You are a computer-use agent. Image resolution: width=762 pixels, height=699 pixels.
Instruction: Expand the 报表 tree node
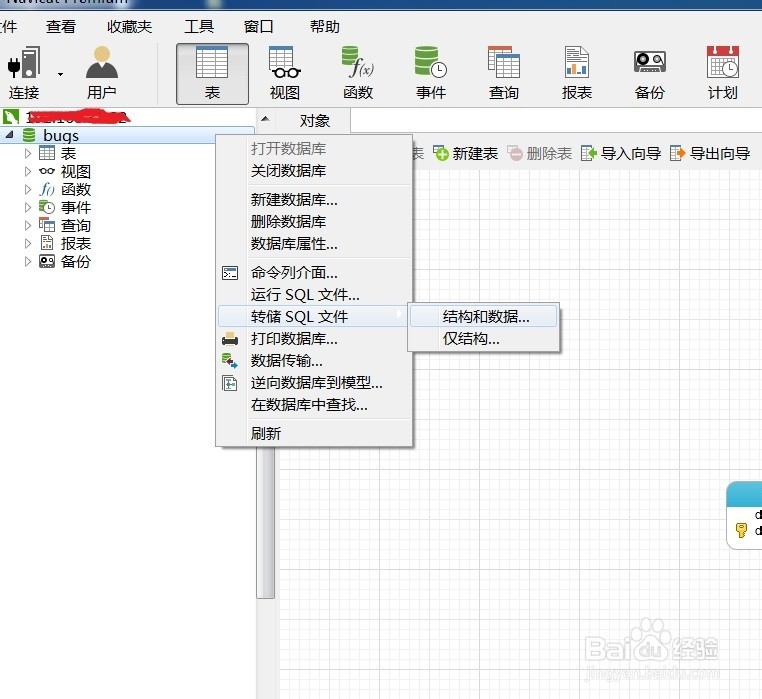28,244
